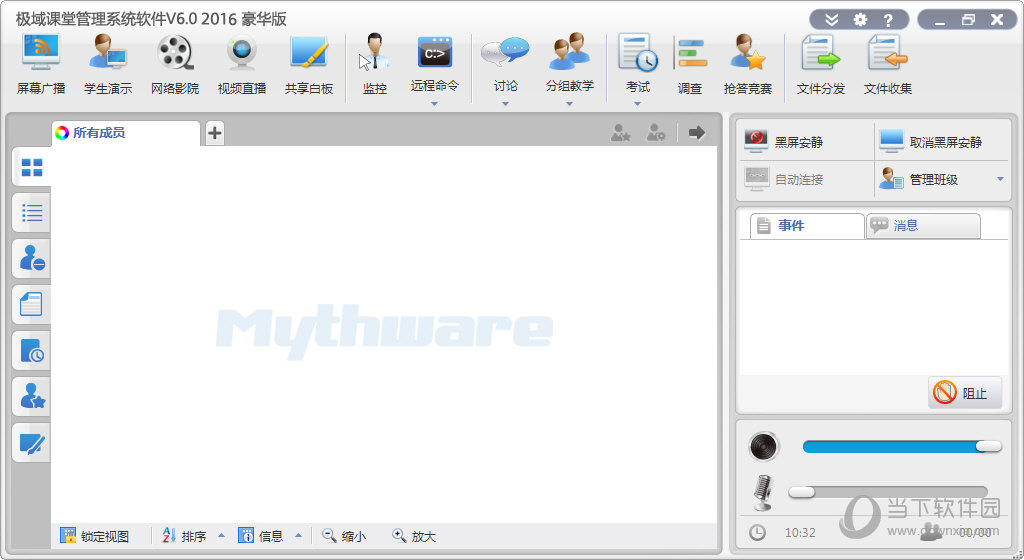
Task: Add a new group tab with plus
Action: pyautogui.click(x=215, y=133)
